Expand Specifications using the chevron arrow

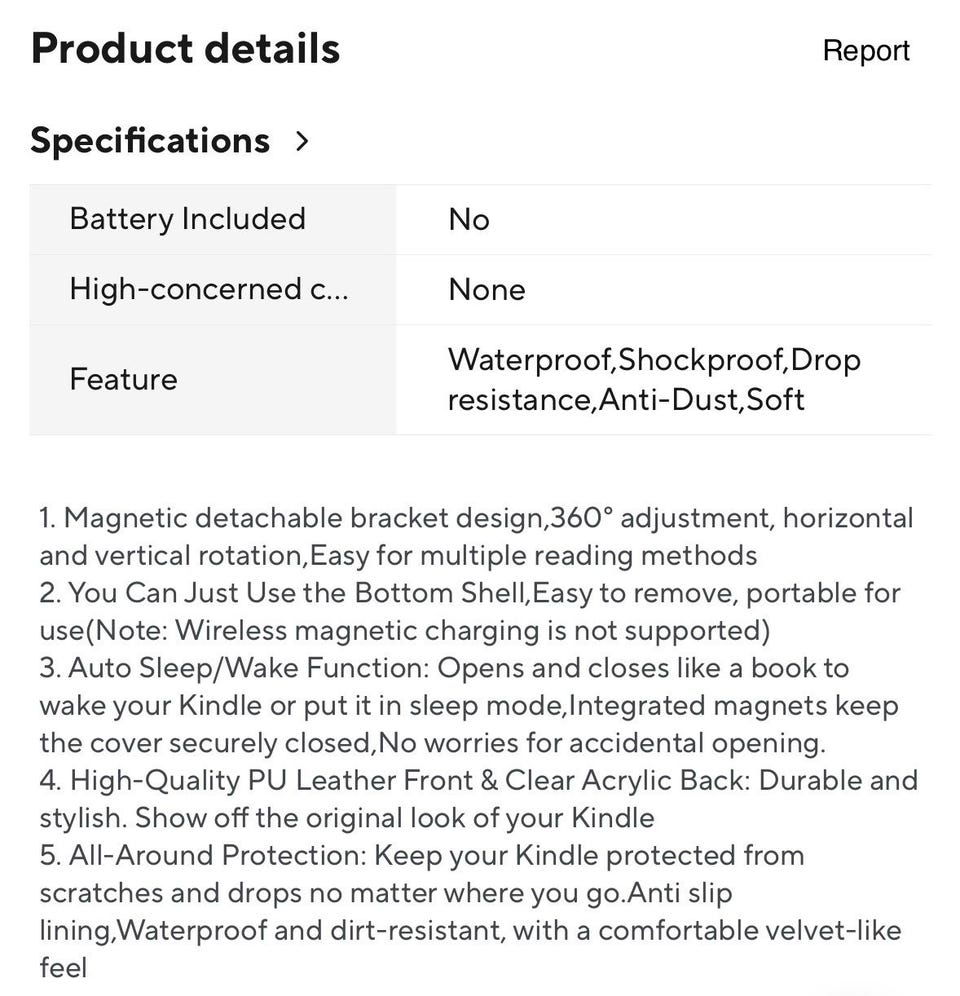302,140
